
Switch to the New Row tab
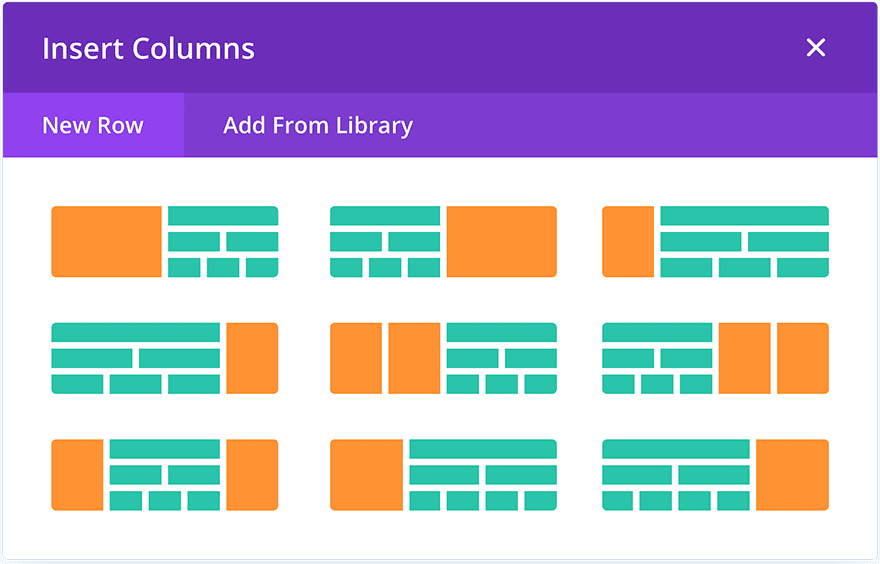tap(93, 126)
